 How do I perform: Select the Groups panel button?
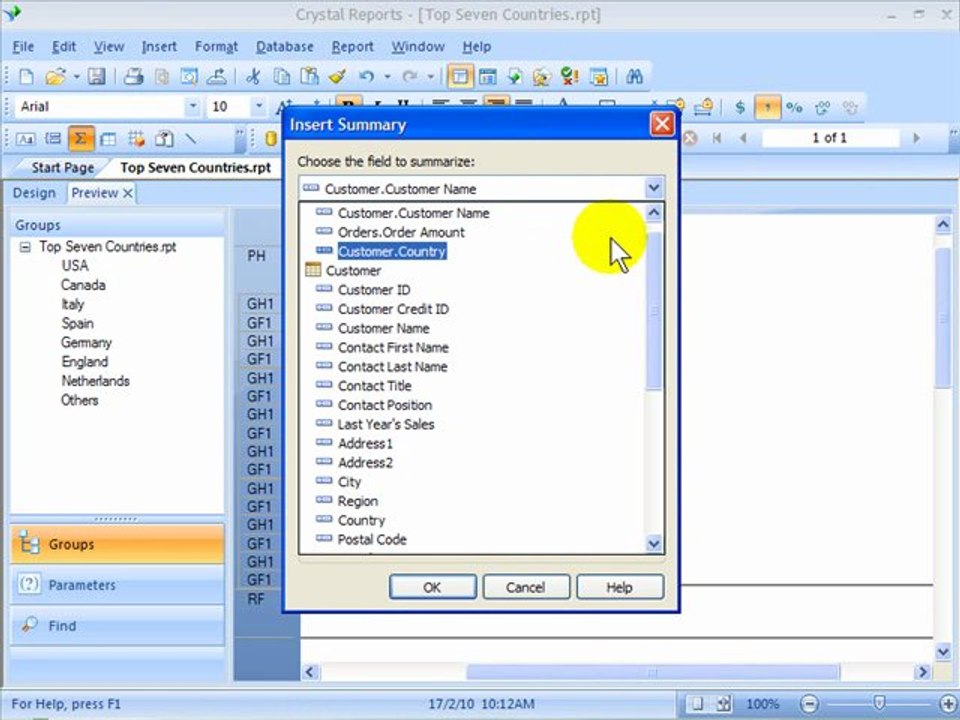pos(117,544)
